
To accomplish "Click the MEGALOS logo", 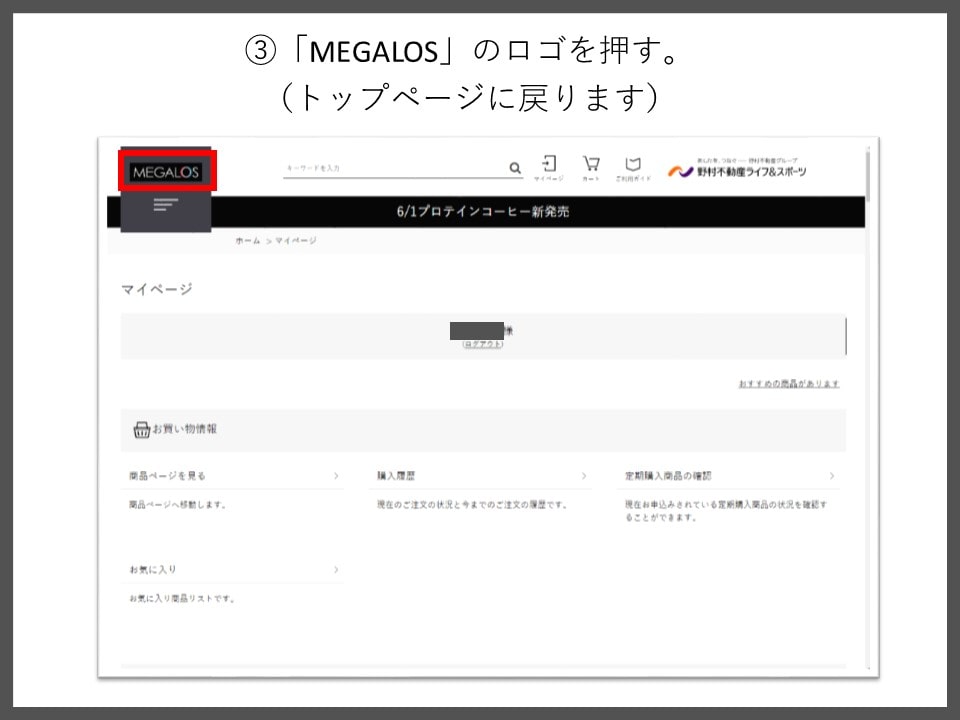I will tap(167, 172).
